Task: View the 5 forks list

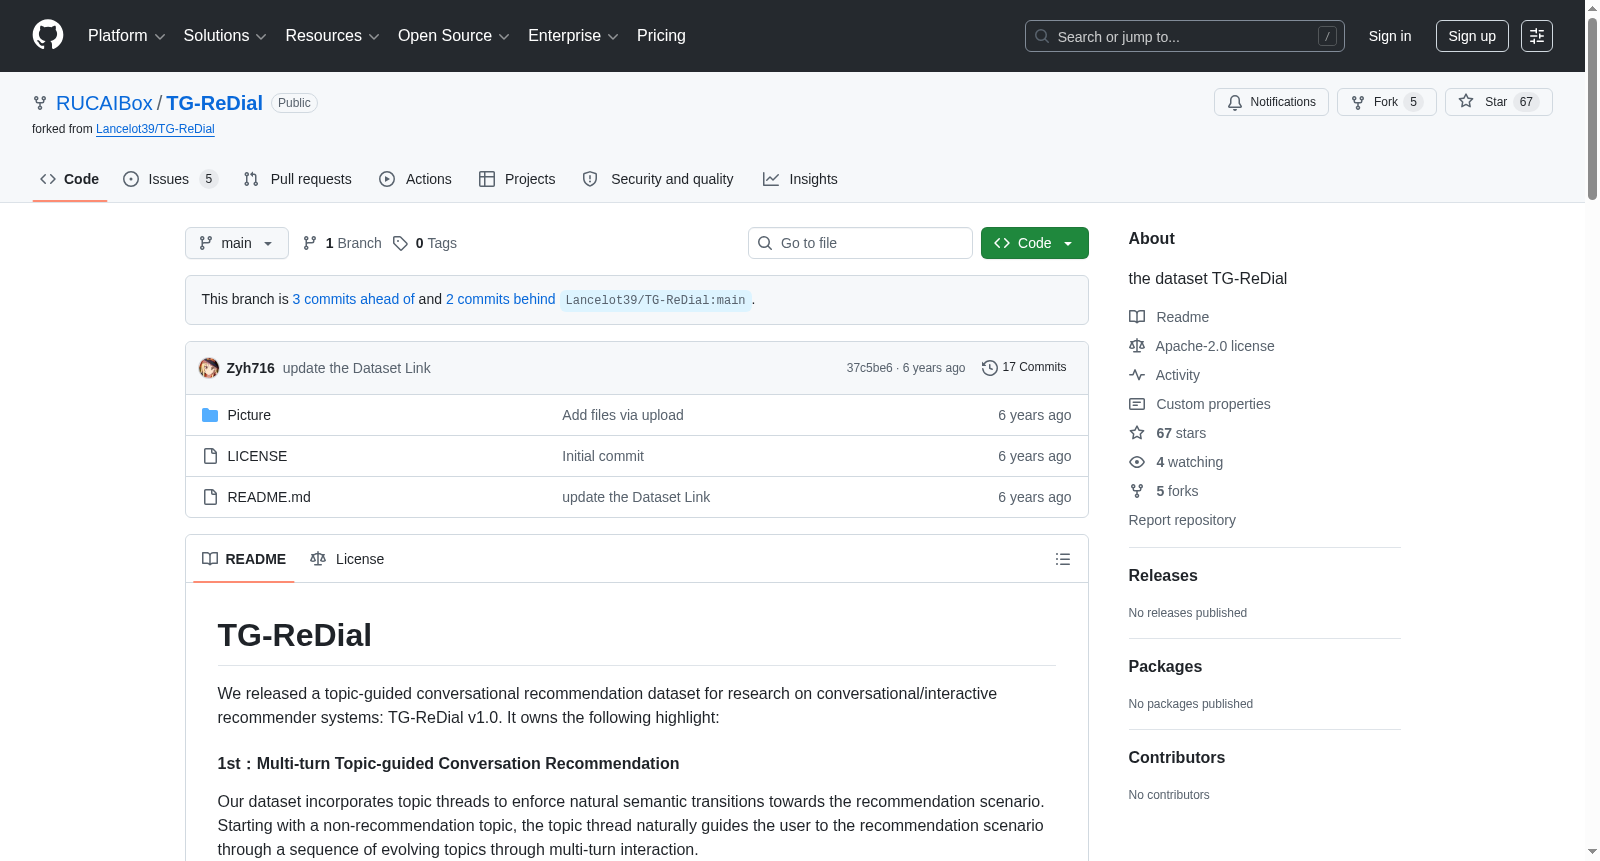Action: pos(1164,491)
